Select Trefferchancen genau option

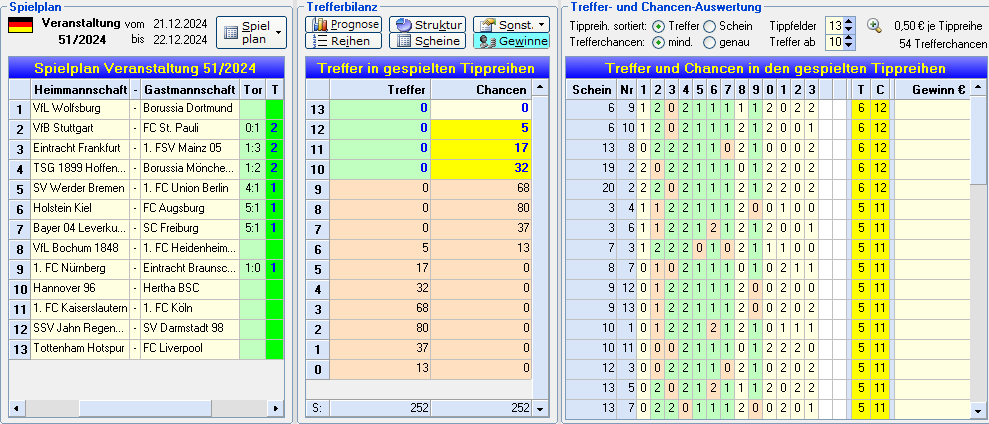710,43
